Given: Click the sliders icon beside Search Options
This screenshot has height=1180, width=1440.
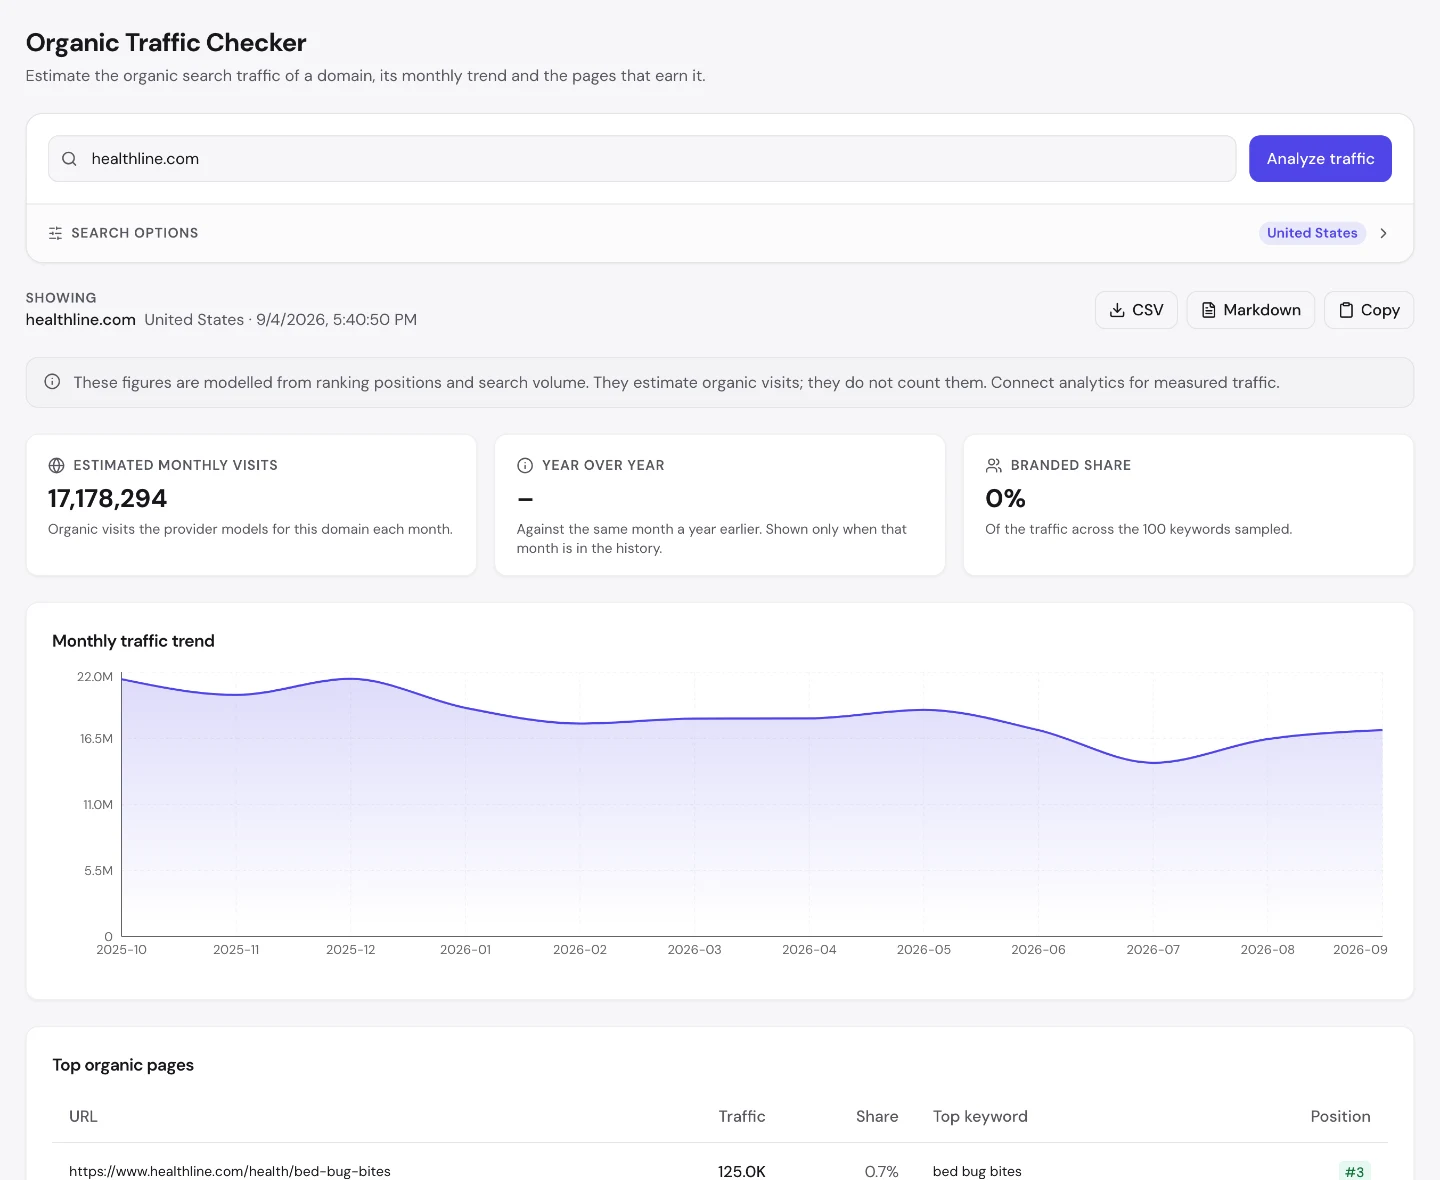Looking at the screenshot, I should (55, 233).
